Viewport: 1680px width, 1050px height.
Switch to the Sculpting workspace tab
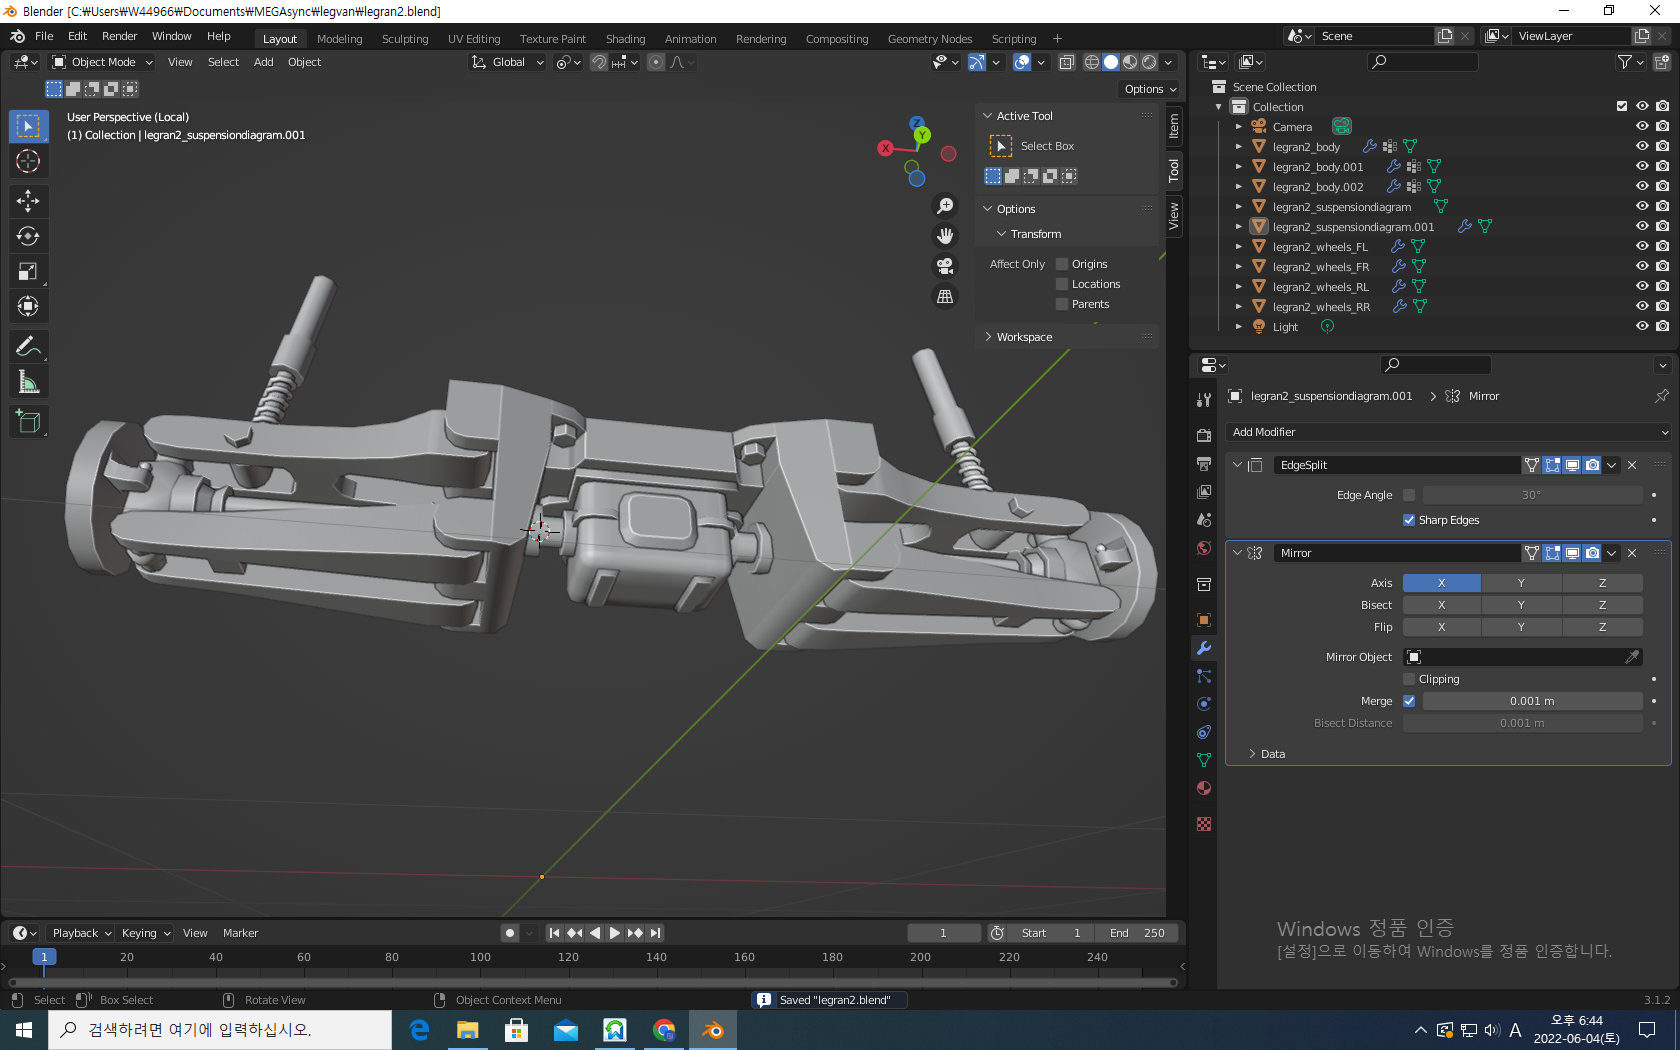(405, 39)
